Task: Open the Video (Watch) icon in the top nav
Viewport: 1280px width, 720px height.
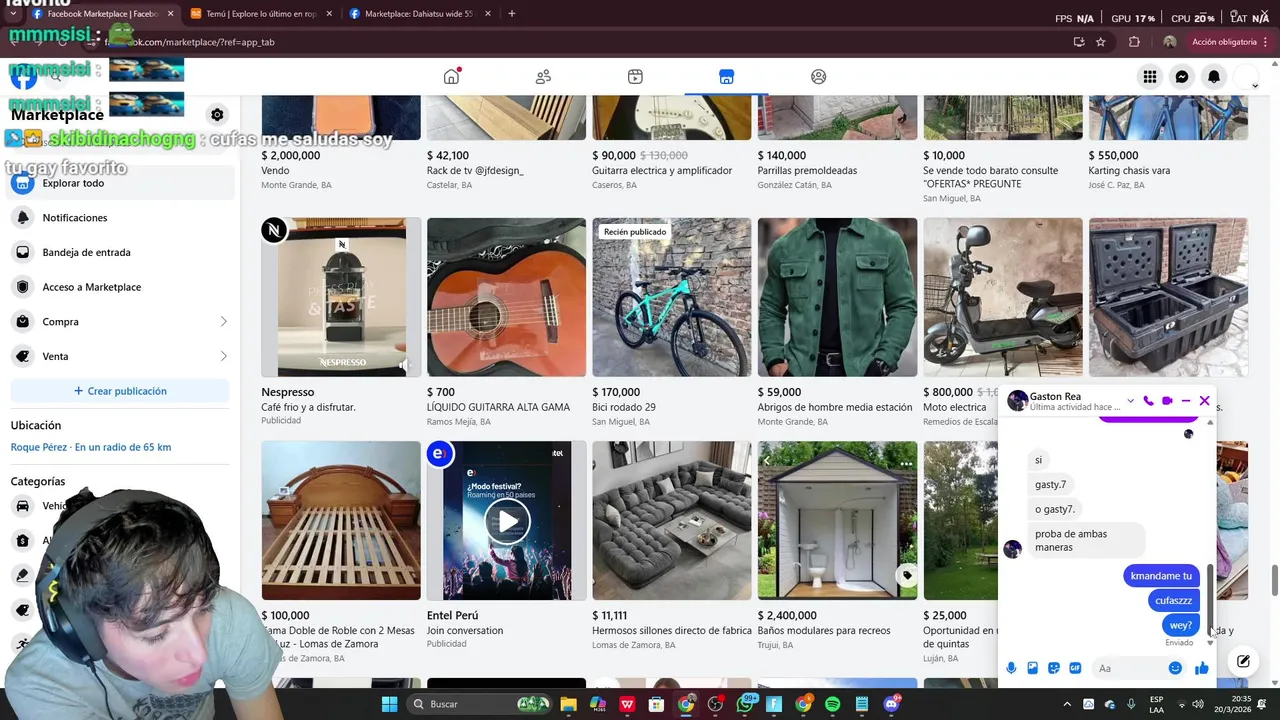Action: [635, 77]
